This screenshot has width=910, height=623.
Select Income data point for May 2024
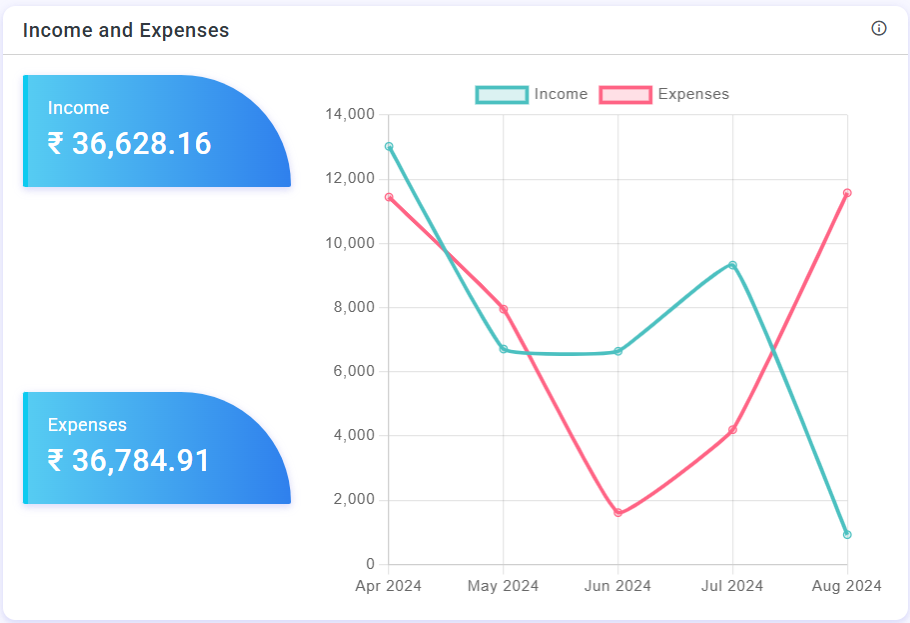click(503, 349)
